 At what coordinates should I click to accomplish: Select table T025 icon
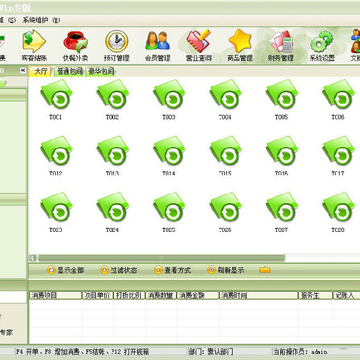point(169,207)
